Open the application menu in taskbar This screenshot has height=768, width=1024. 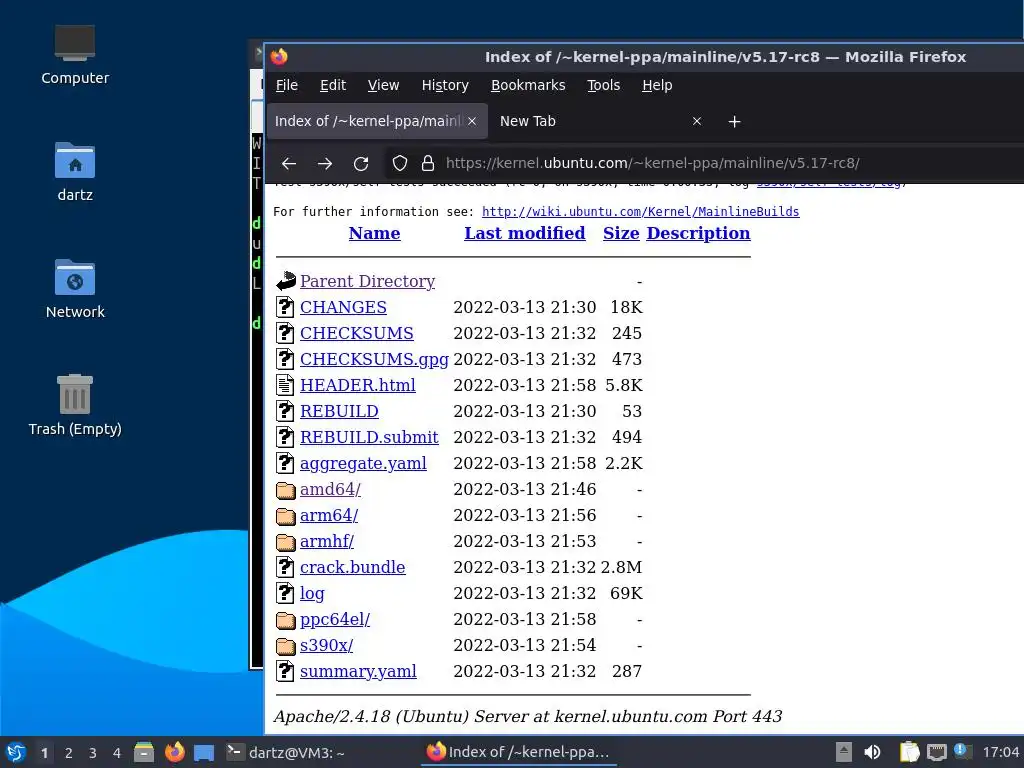16,753
